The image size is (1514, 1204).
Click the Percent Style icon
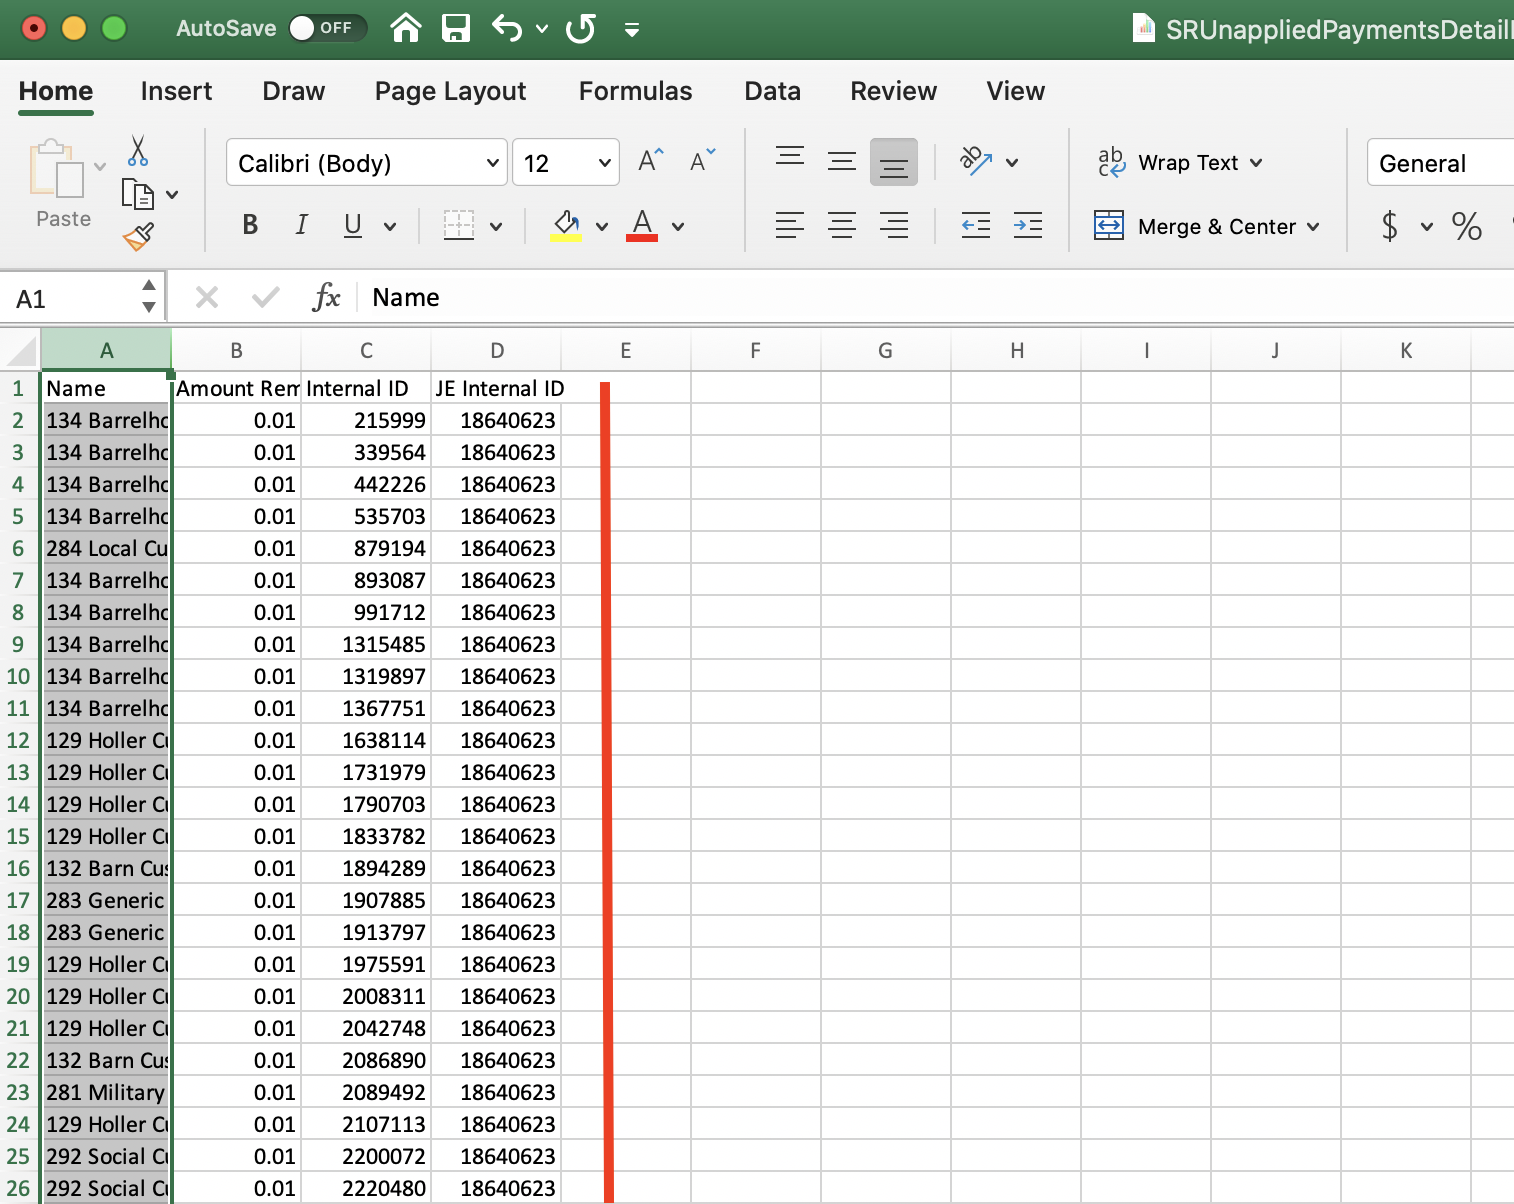[1466, 226]
